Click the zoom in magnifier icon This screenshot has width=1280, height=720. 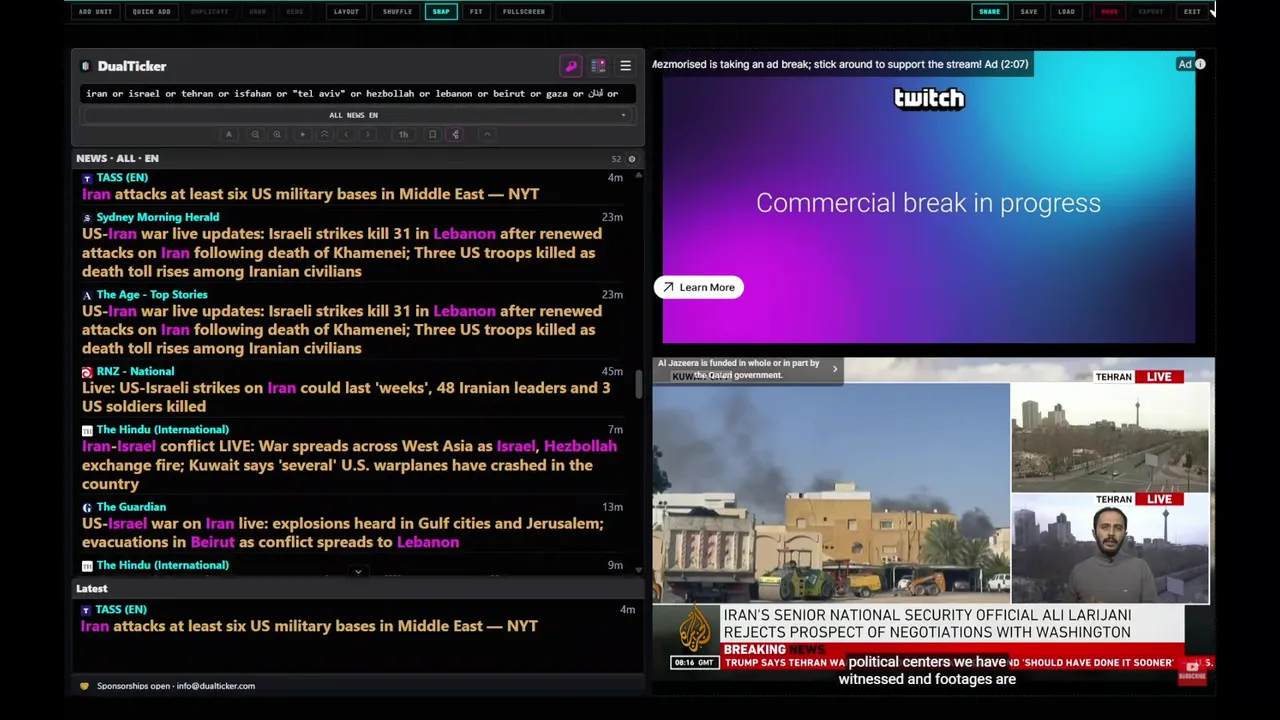tap(277, 134)
